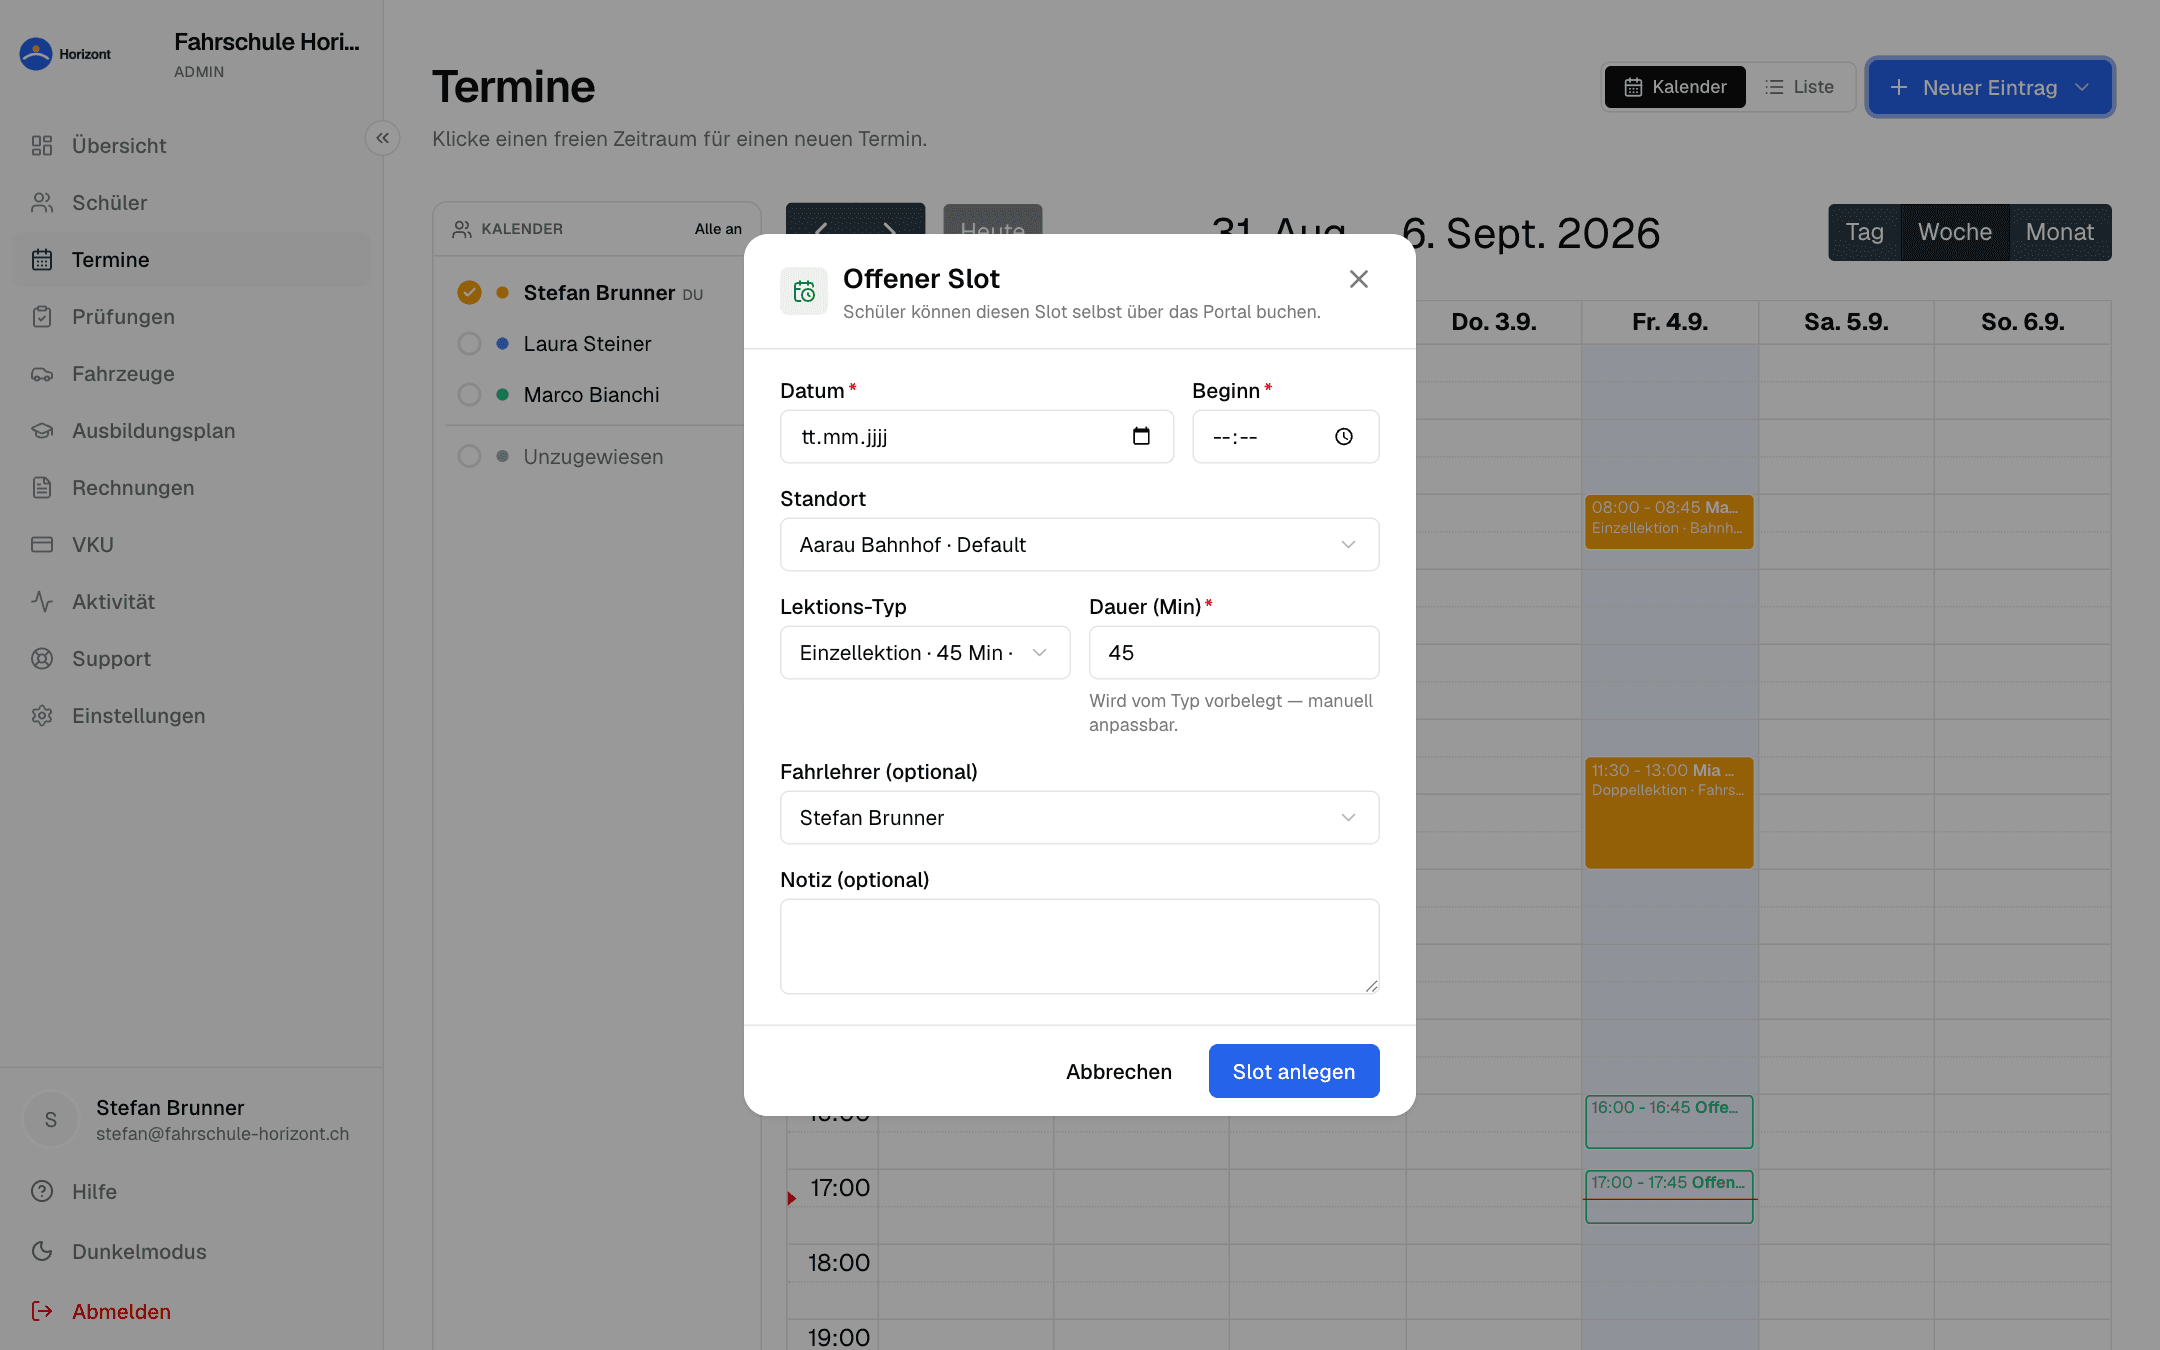Collapse the sidebar with double-chevron icon
The width and height of the screenshot is (2160, 1350).
coord(383,138)
